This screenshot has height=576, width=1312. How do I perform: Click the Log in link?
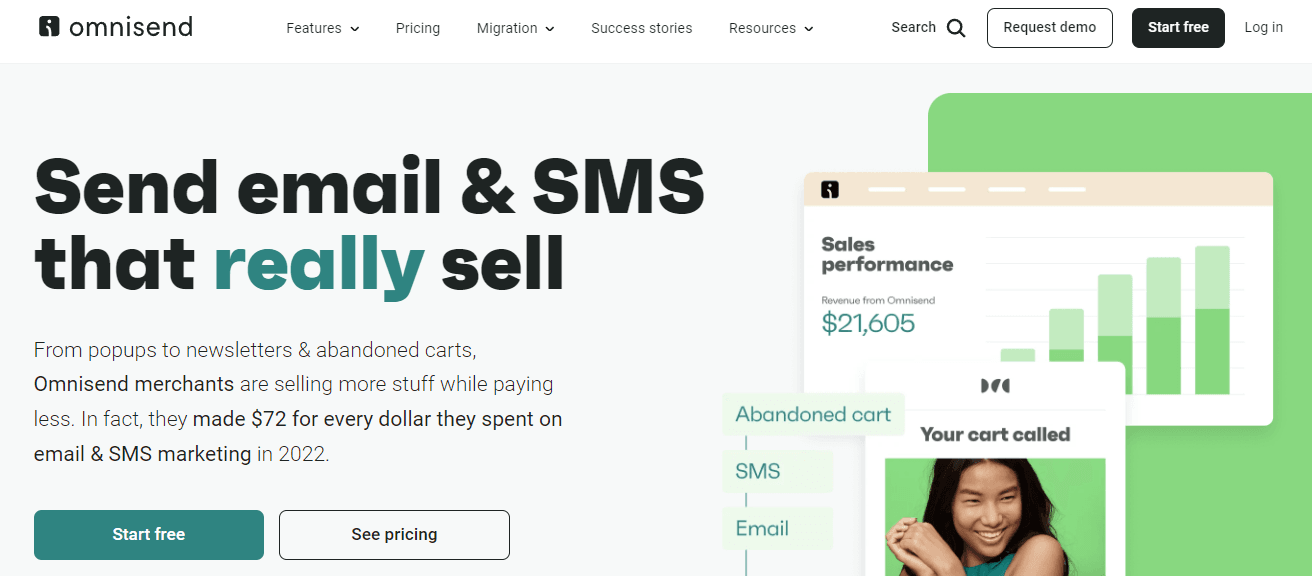(1263, 27)
